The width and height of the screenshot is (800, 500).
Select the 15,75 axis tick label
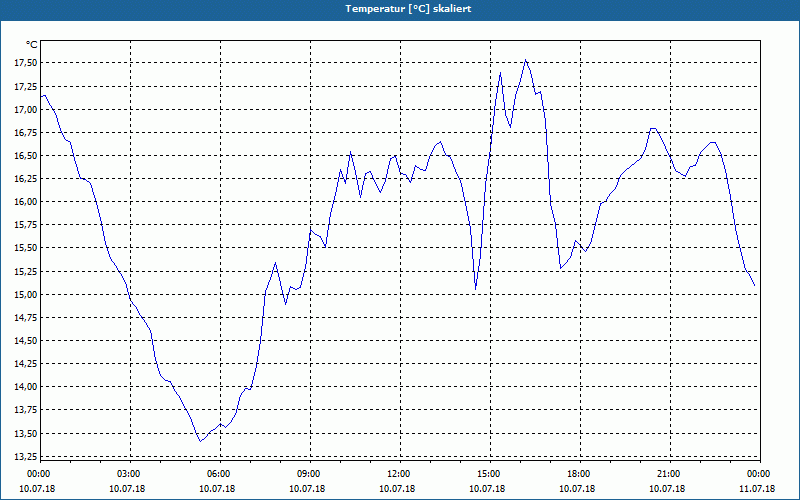pos(25,225)
